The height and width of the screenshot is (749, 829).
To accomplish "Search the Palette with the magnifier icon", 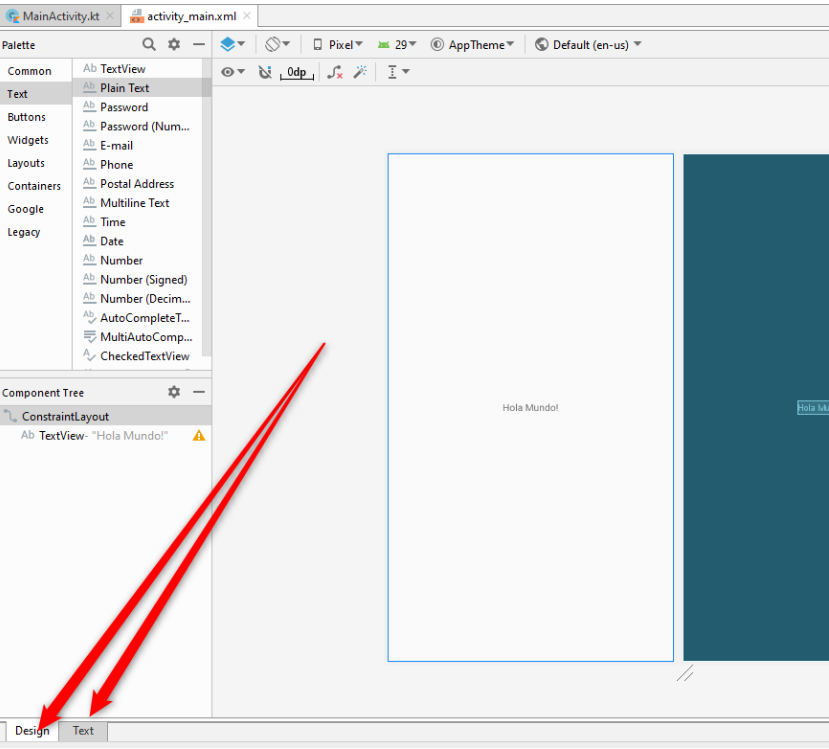I will click(x=149, y=45).
